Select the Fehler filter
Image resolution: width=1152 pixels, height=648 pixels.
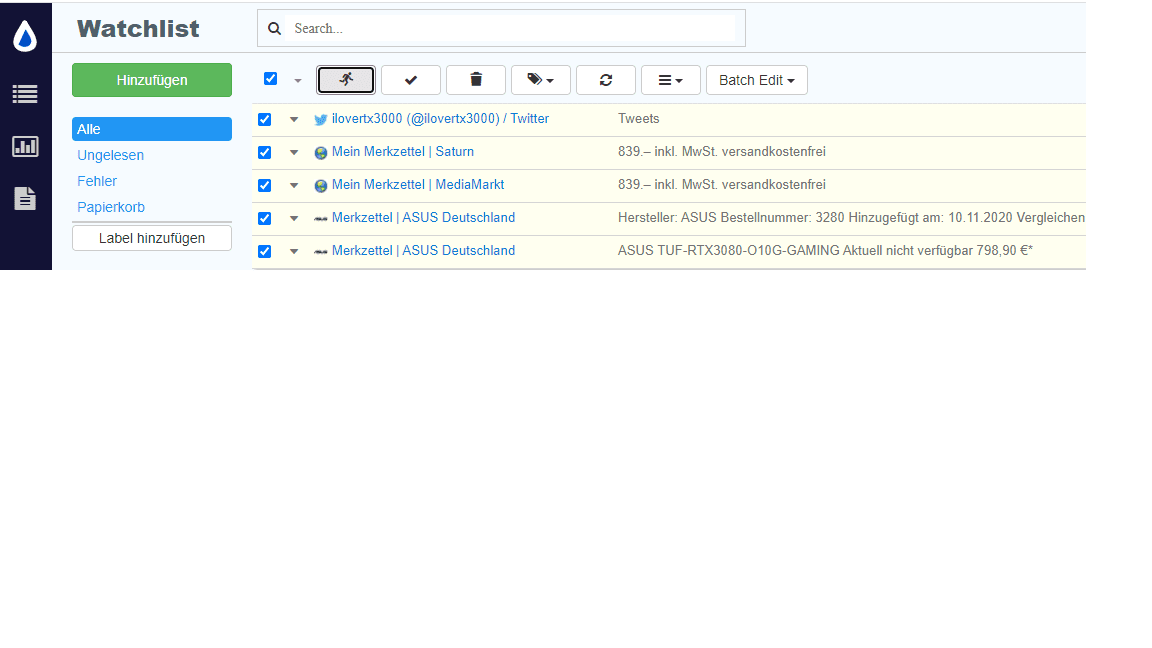97,181
